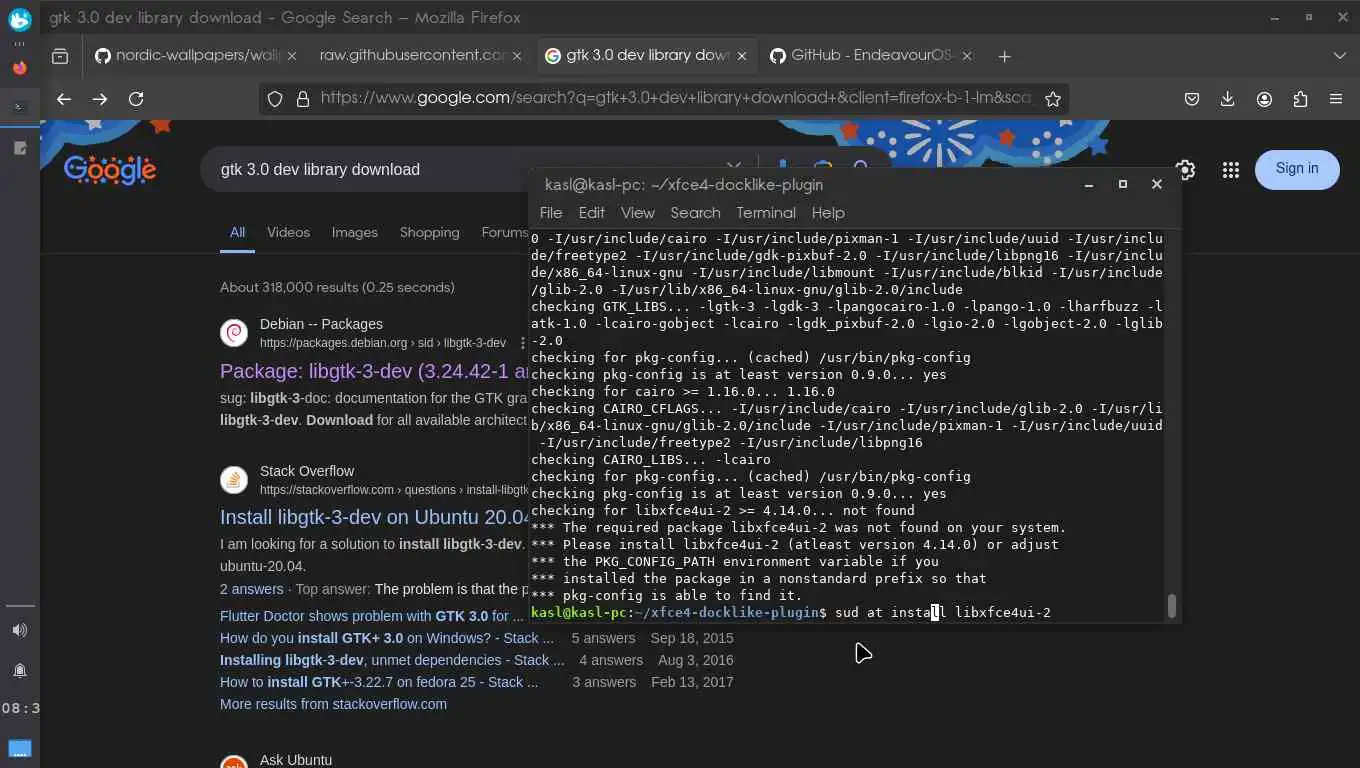Image resolution: width=1360 pixels, height=768 pixels.
Task: Reload the current Google search page
Action: 136,99
